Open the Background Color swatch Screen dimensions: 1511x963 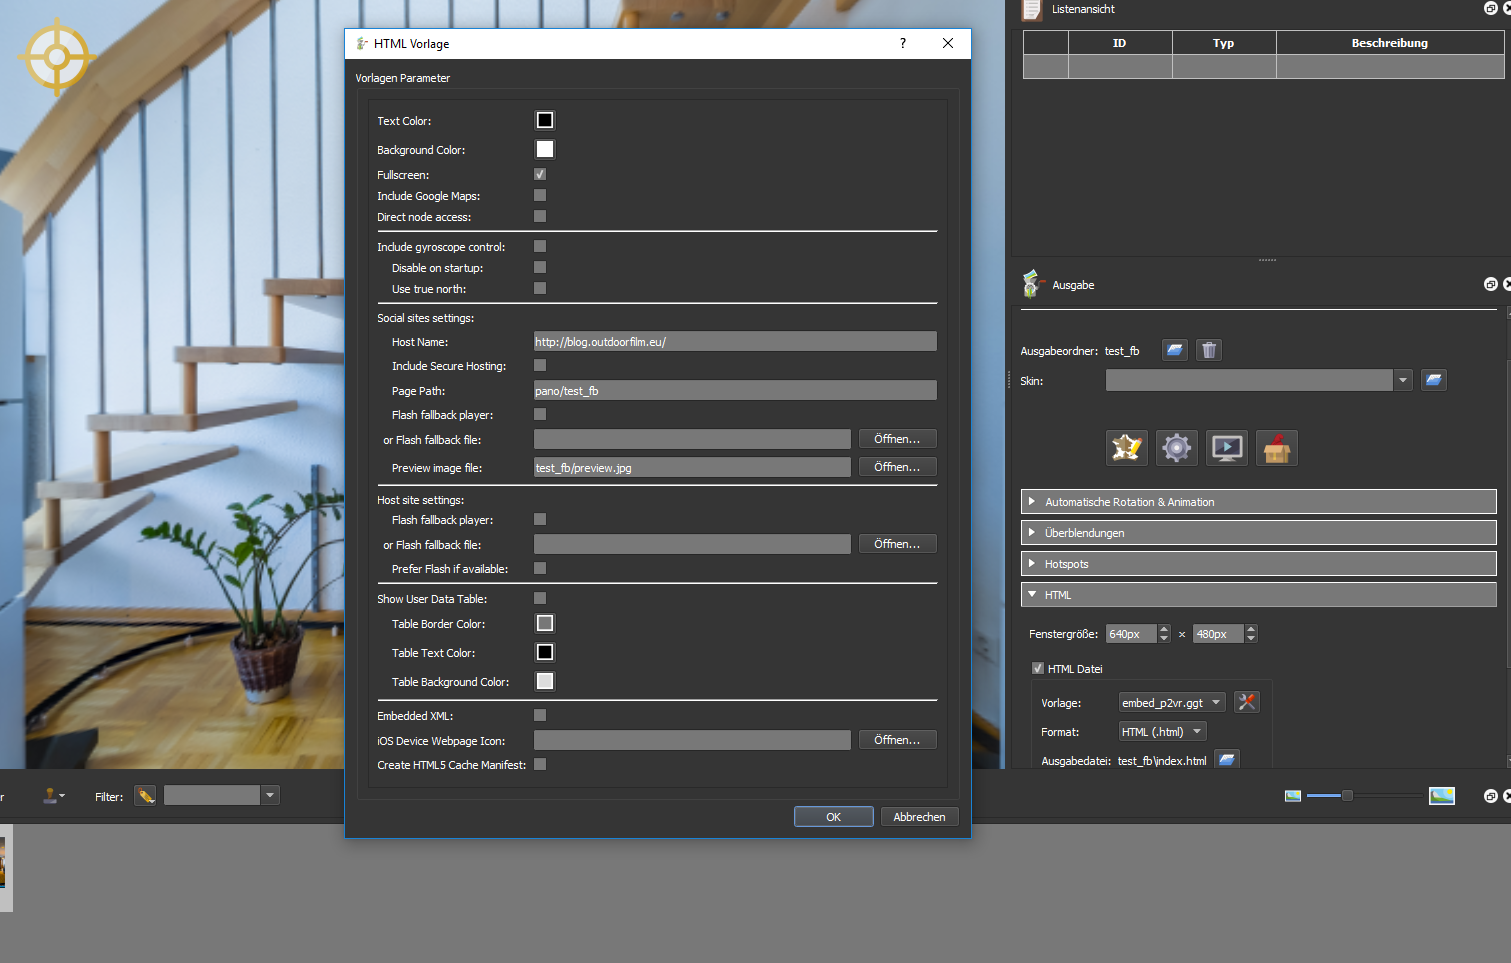tap(545, 149)
